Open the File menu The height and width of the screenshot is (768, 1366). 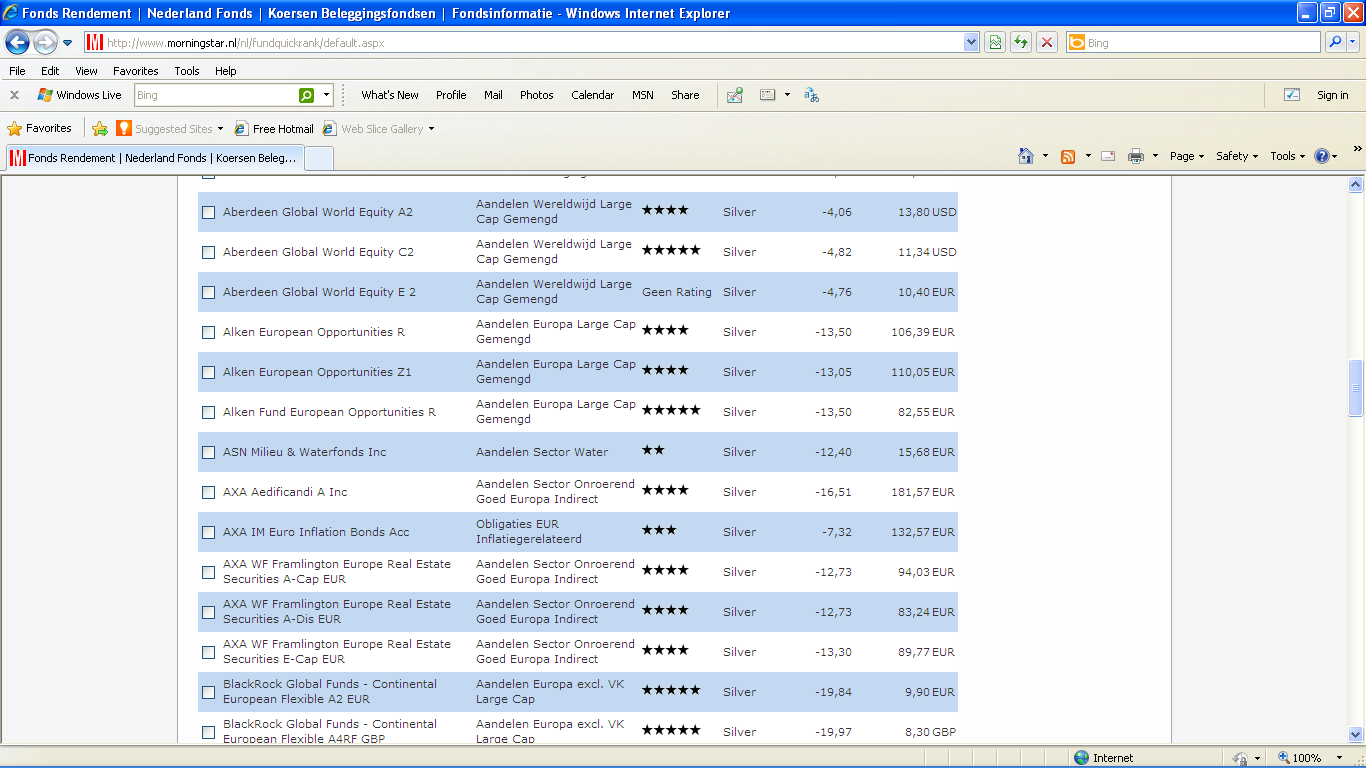click(17, 71)
